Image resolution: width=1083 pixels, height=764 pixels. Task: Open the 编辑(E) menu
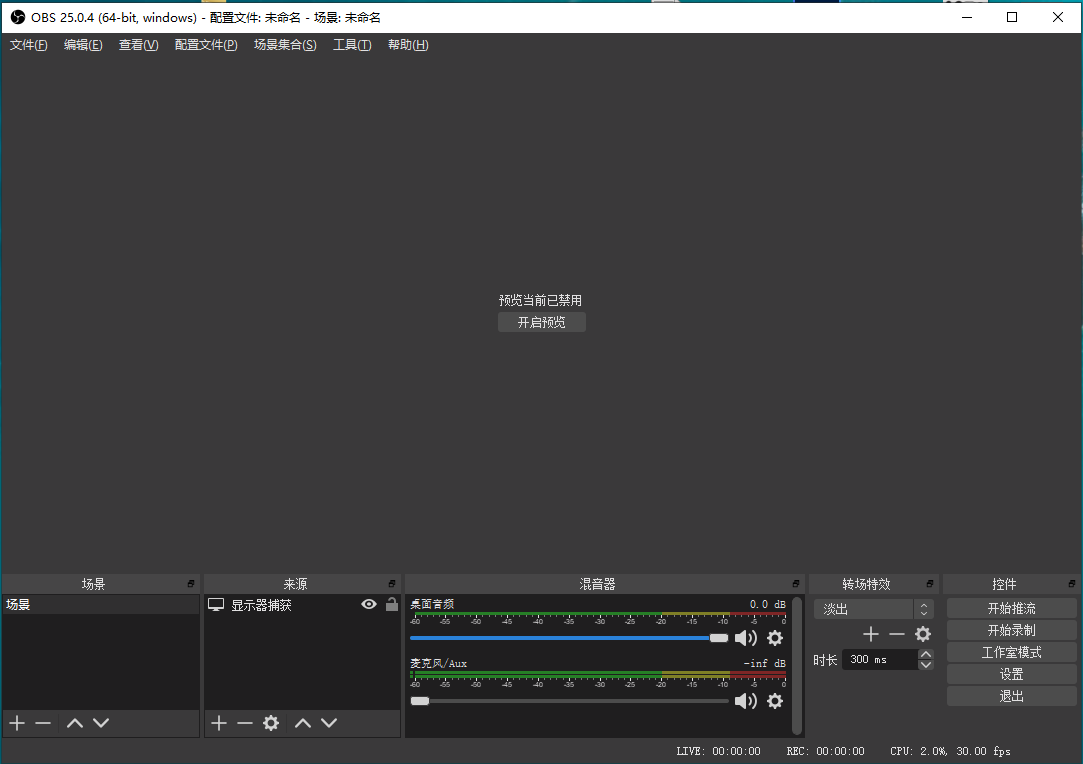coord(83,45)
